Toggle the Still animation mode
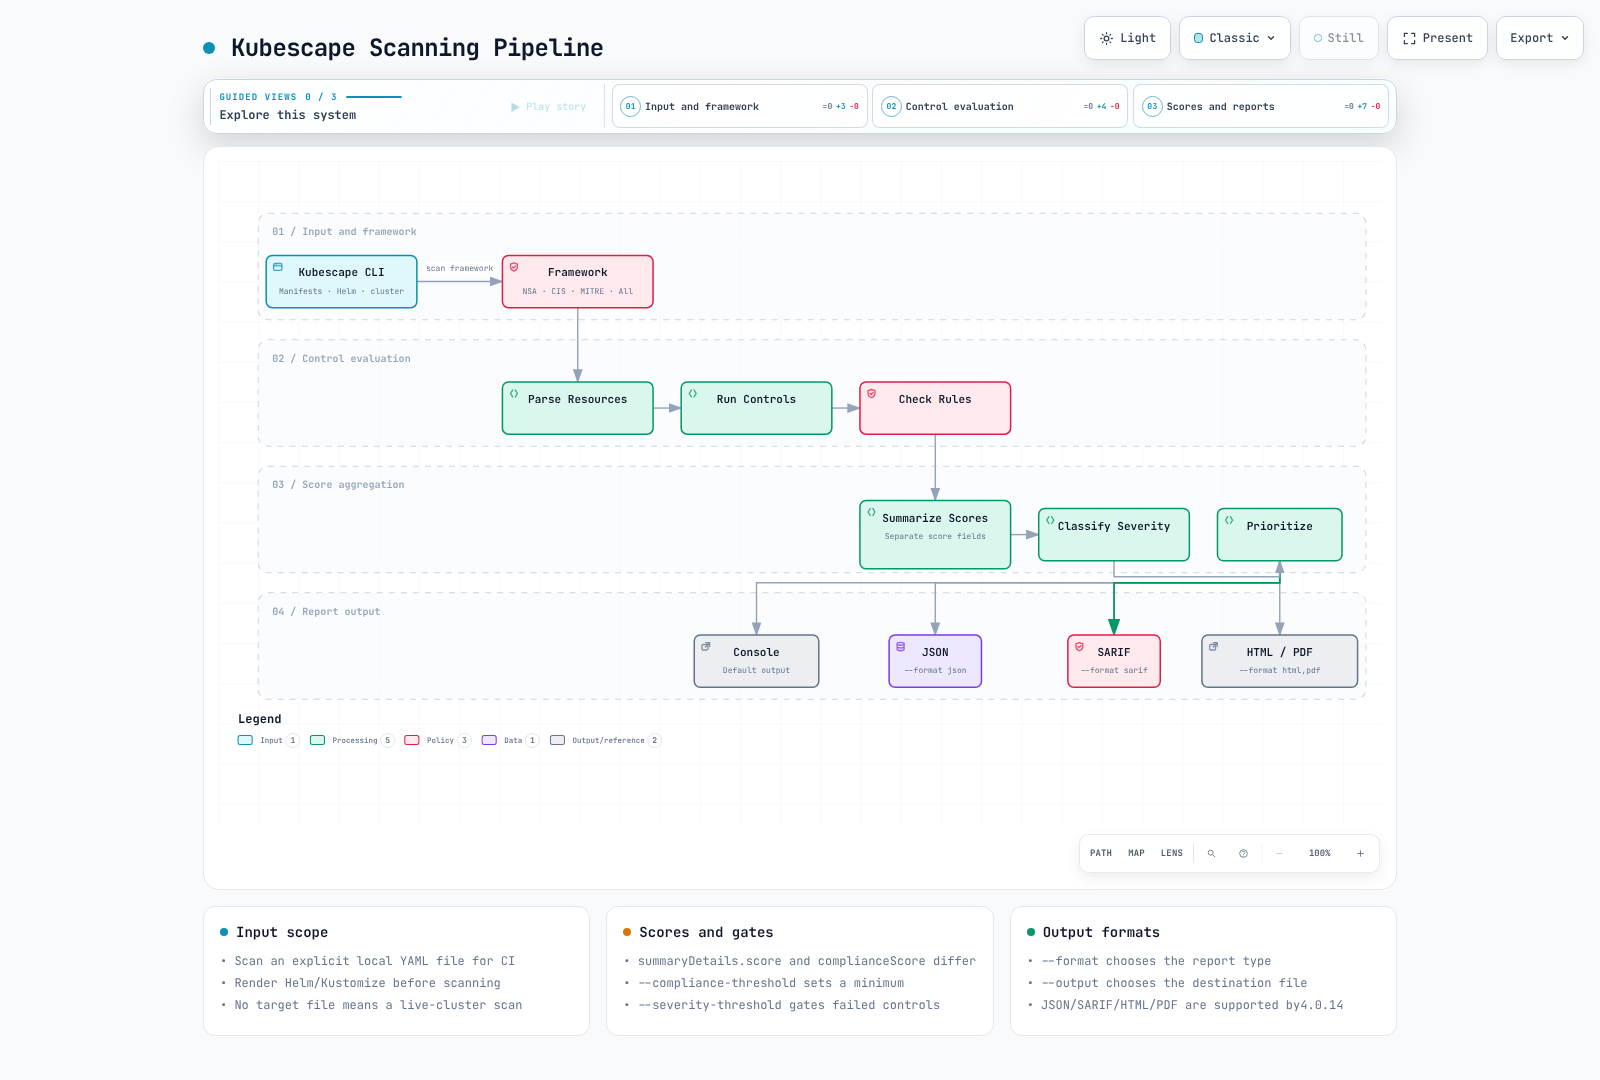Image resolution: width=1600 pixels, height=1080 pixels. point(1338,38)
